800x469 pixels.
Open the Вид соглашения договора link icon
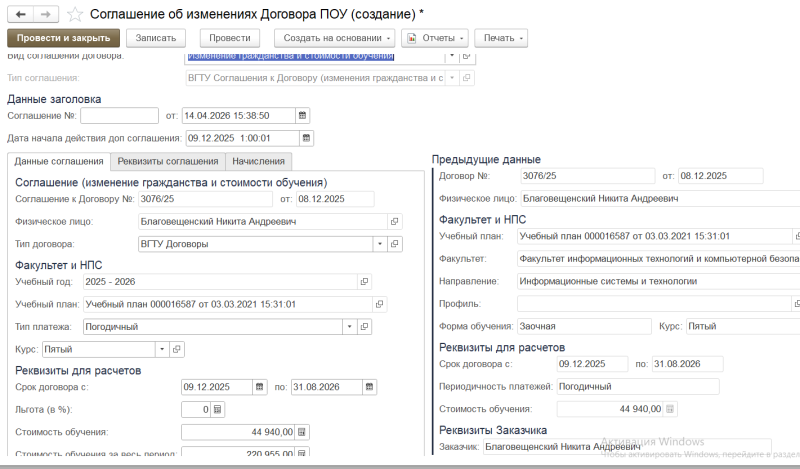tap(466, 56)
